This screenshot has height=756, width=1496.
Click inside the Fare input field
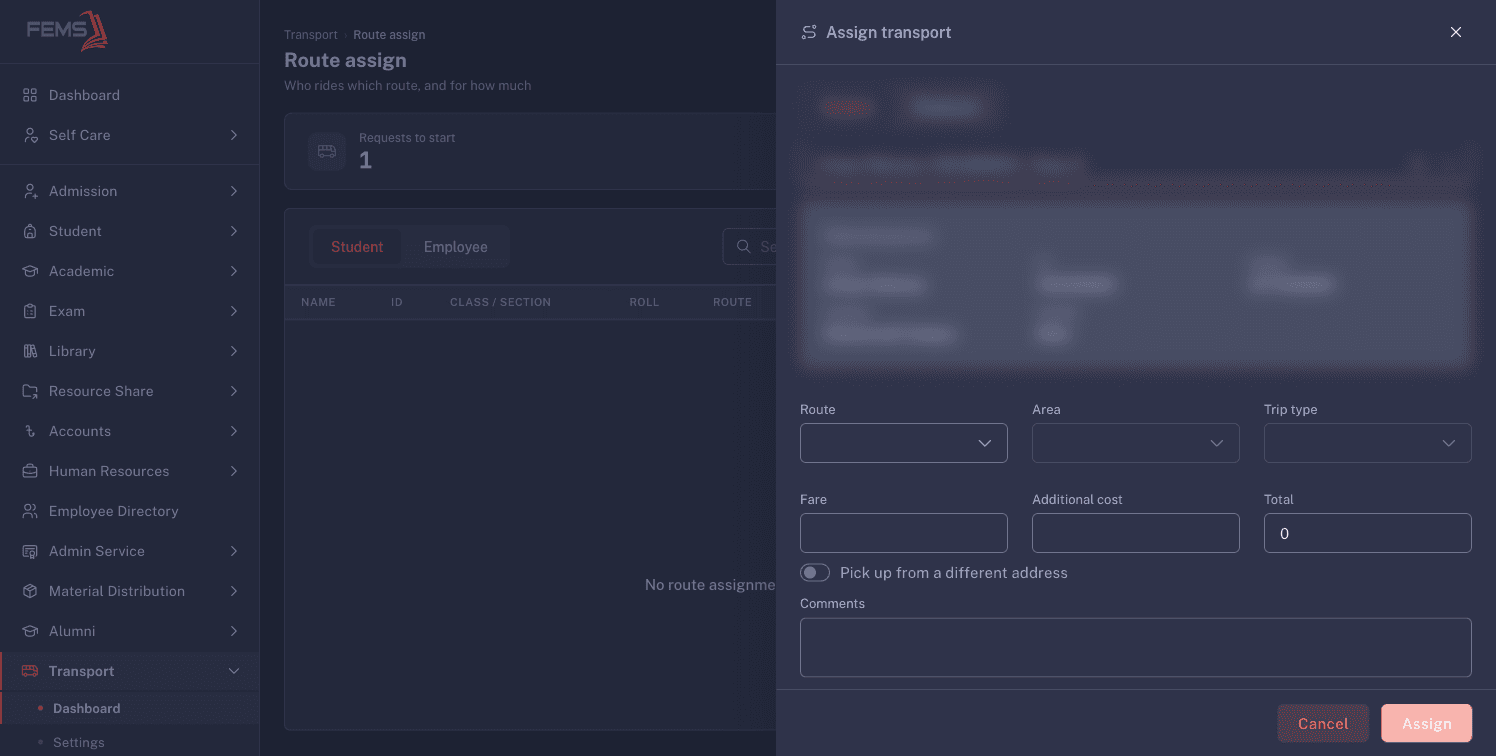(x=904, y=533)
